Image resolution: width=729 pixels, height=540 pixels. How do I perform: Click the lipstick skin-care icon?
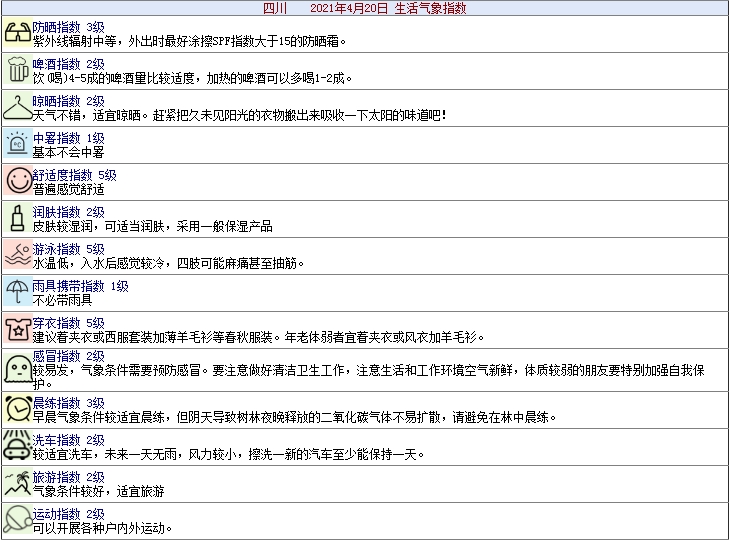pyautogui.click(x=17, y=218)
